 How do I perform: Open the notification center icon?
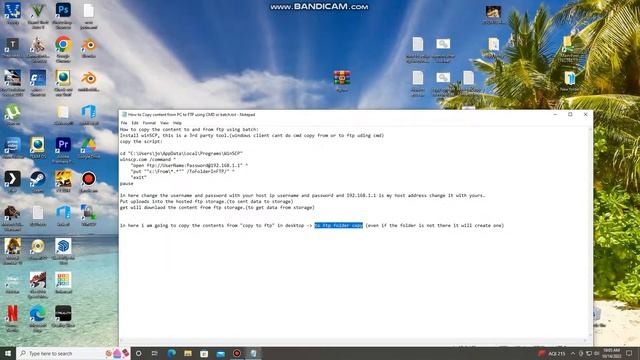tap(629, 353)
